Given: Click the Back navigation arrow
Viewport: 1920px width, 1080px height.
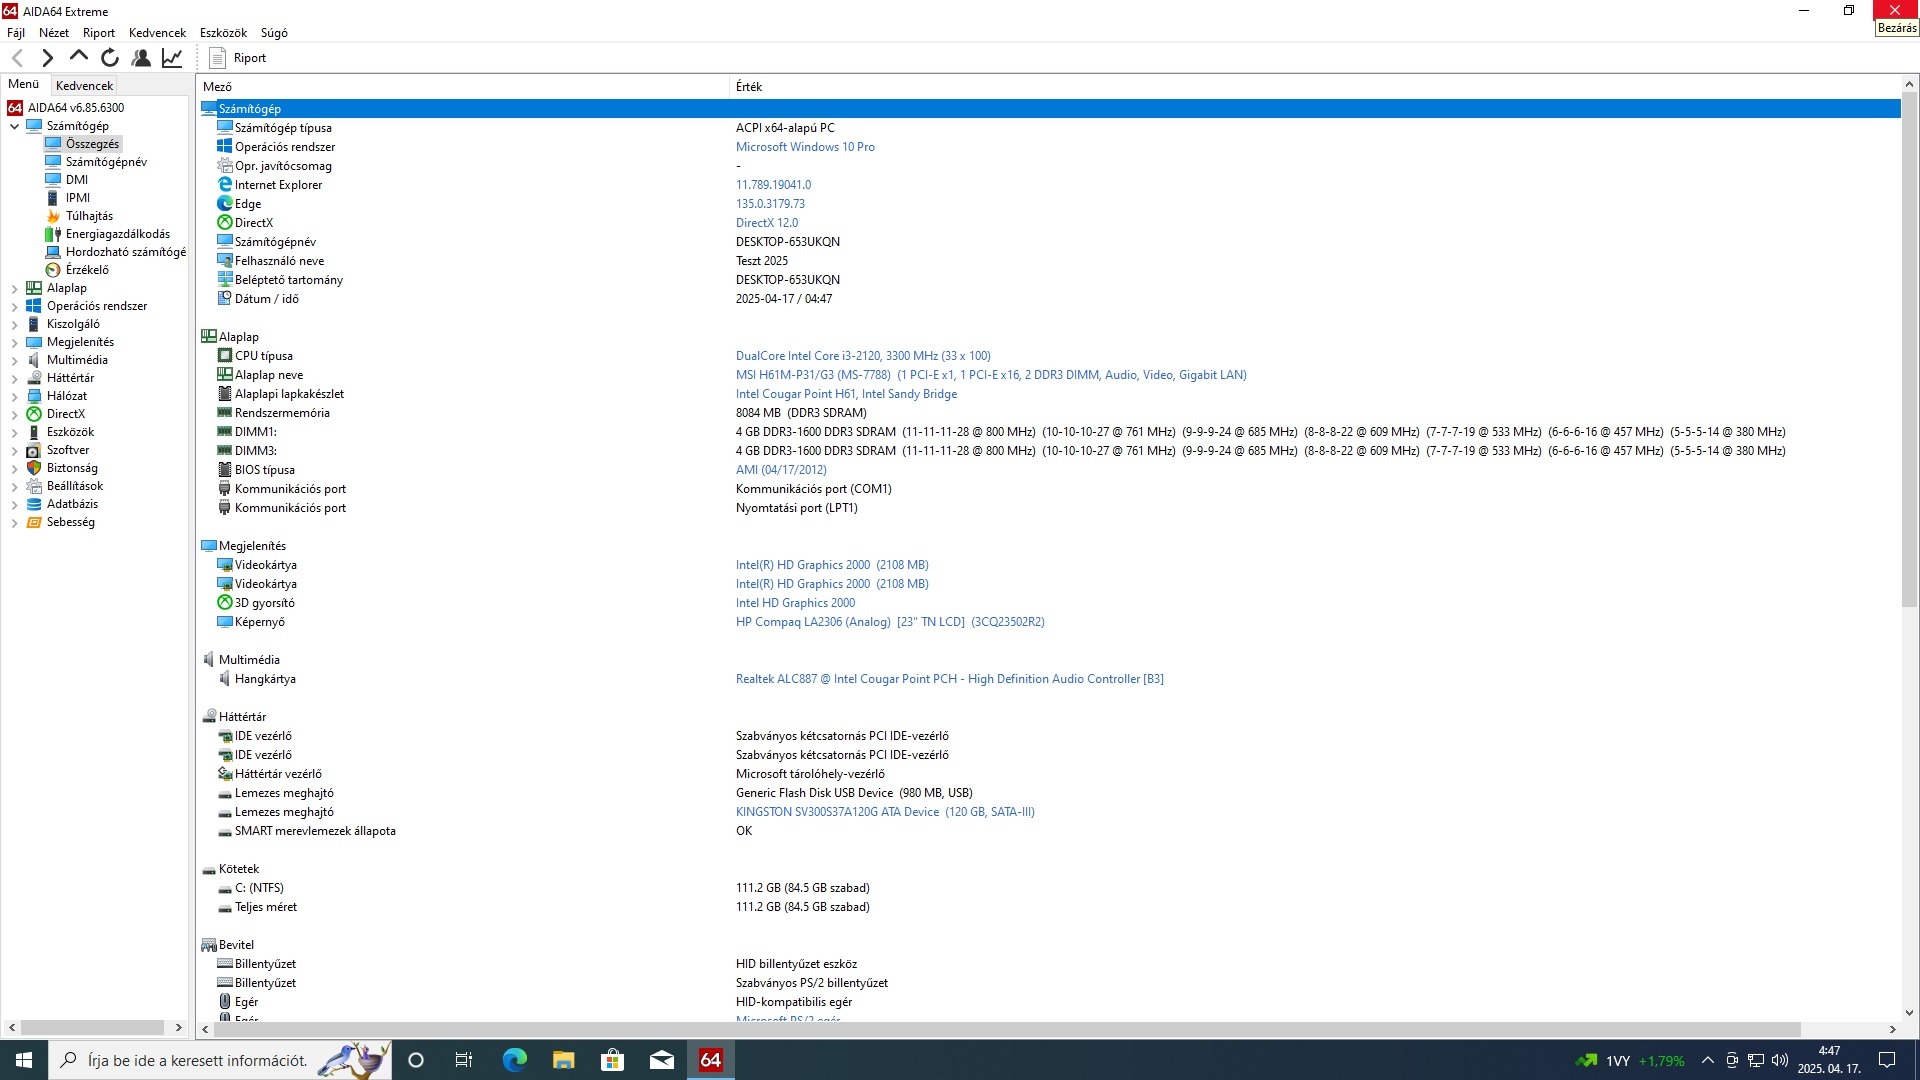Looking at the screenshot, I should click(17, 58).
